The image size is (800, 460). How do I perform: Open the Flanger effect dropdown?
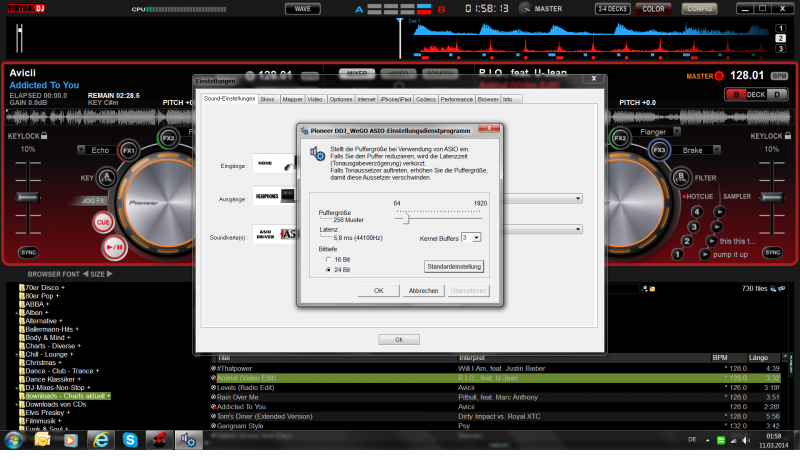coord(677,132)
